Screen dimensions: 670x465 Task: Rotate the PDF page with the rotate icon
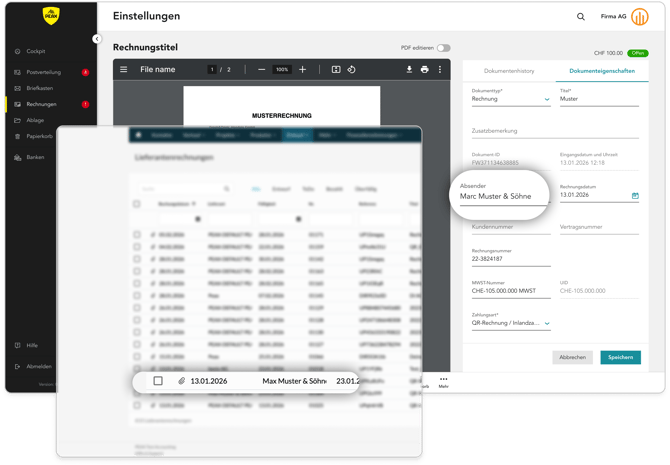[x=351, y=70]
